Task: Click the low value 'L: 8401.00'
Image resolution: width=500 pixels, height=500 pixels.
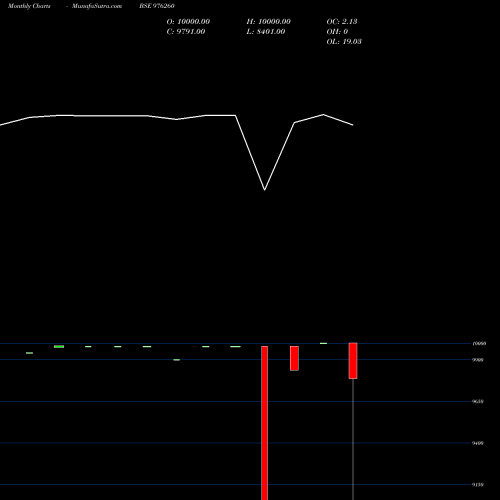Action: coord(266,32)
